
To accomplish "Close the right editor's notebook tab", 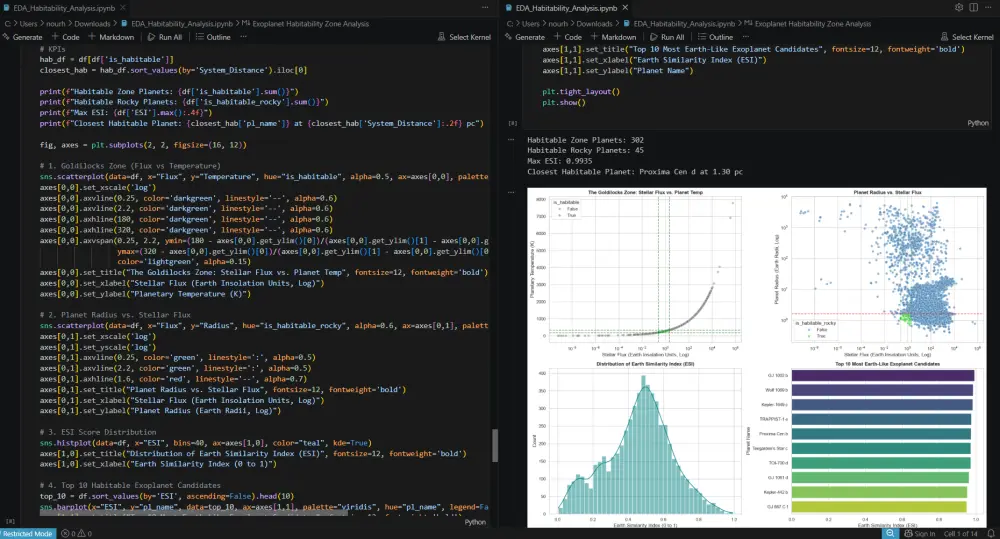I will click(x=625, y=8).
